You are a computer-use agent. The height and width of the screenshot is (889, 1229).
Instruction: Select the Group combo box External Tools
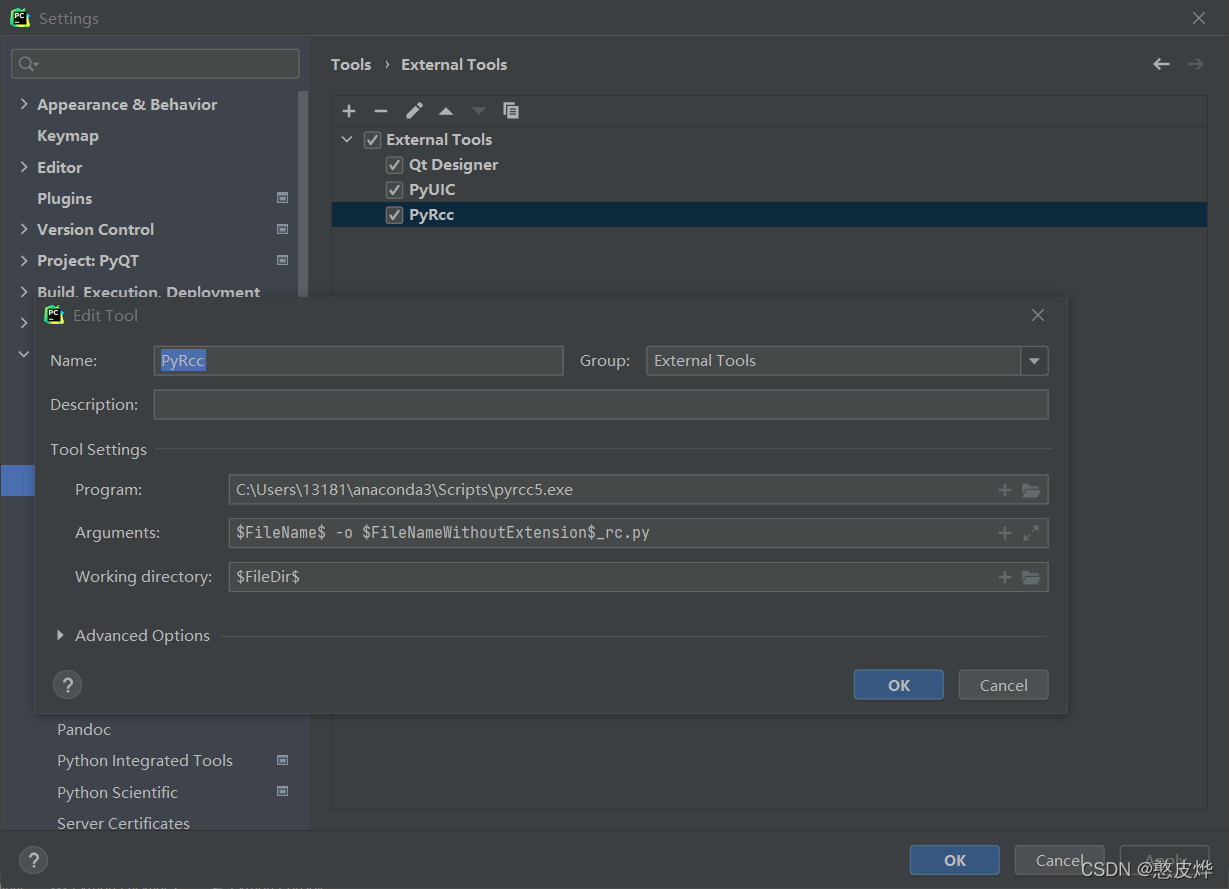click(847, 361)
